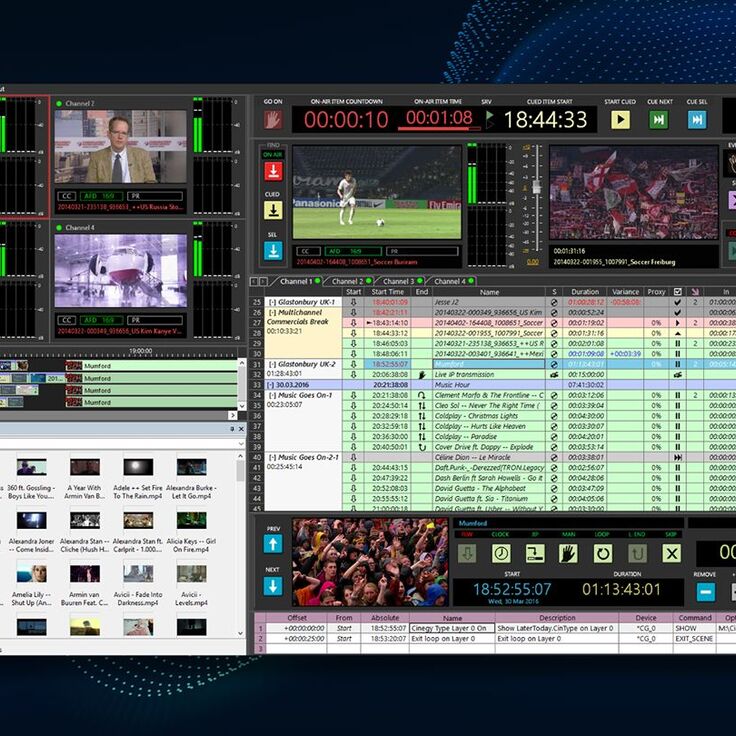Click the S status icon for Jesse J2 row
The height and width of the screenshot is (736, 736).
point(554,302)
